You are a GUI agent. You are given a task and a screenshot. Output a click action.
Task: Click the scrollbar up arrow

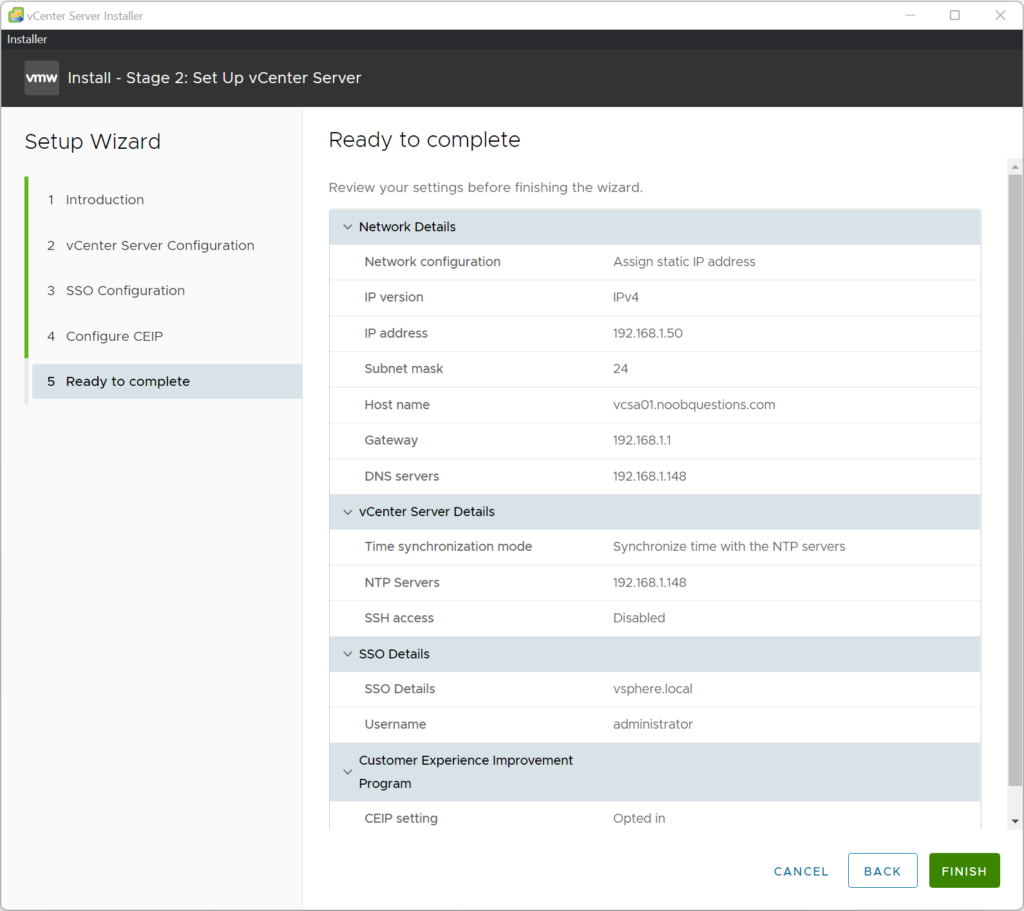pos(1015,168)
